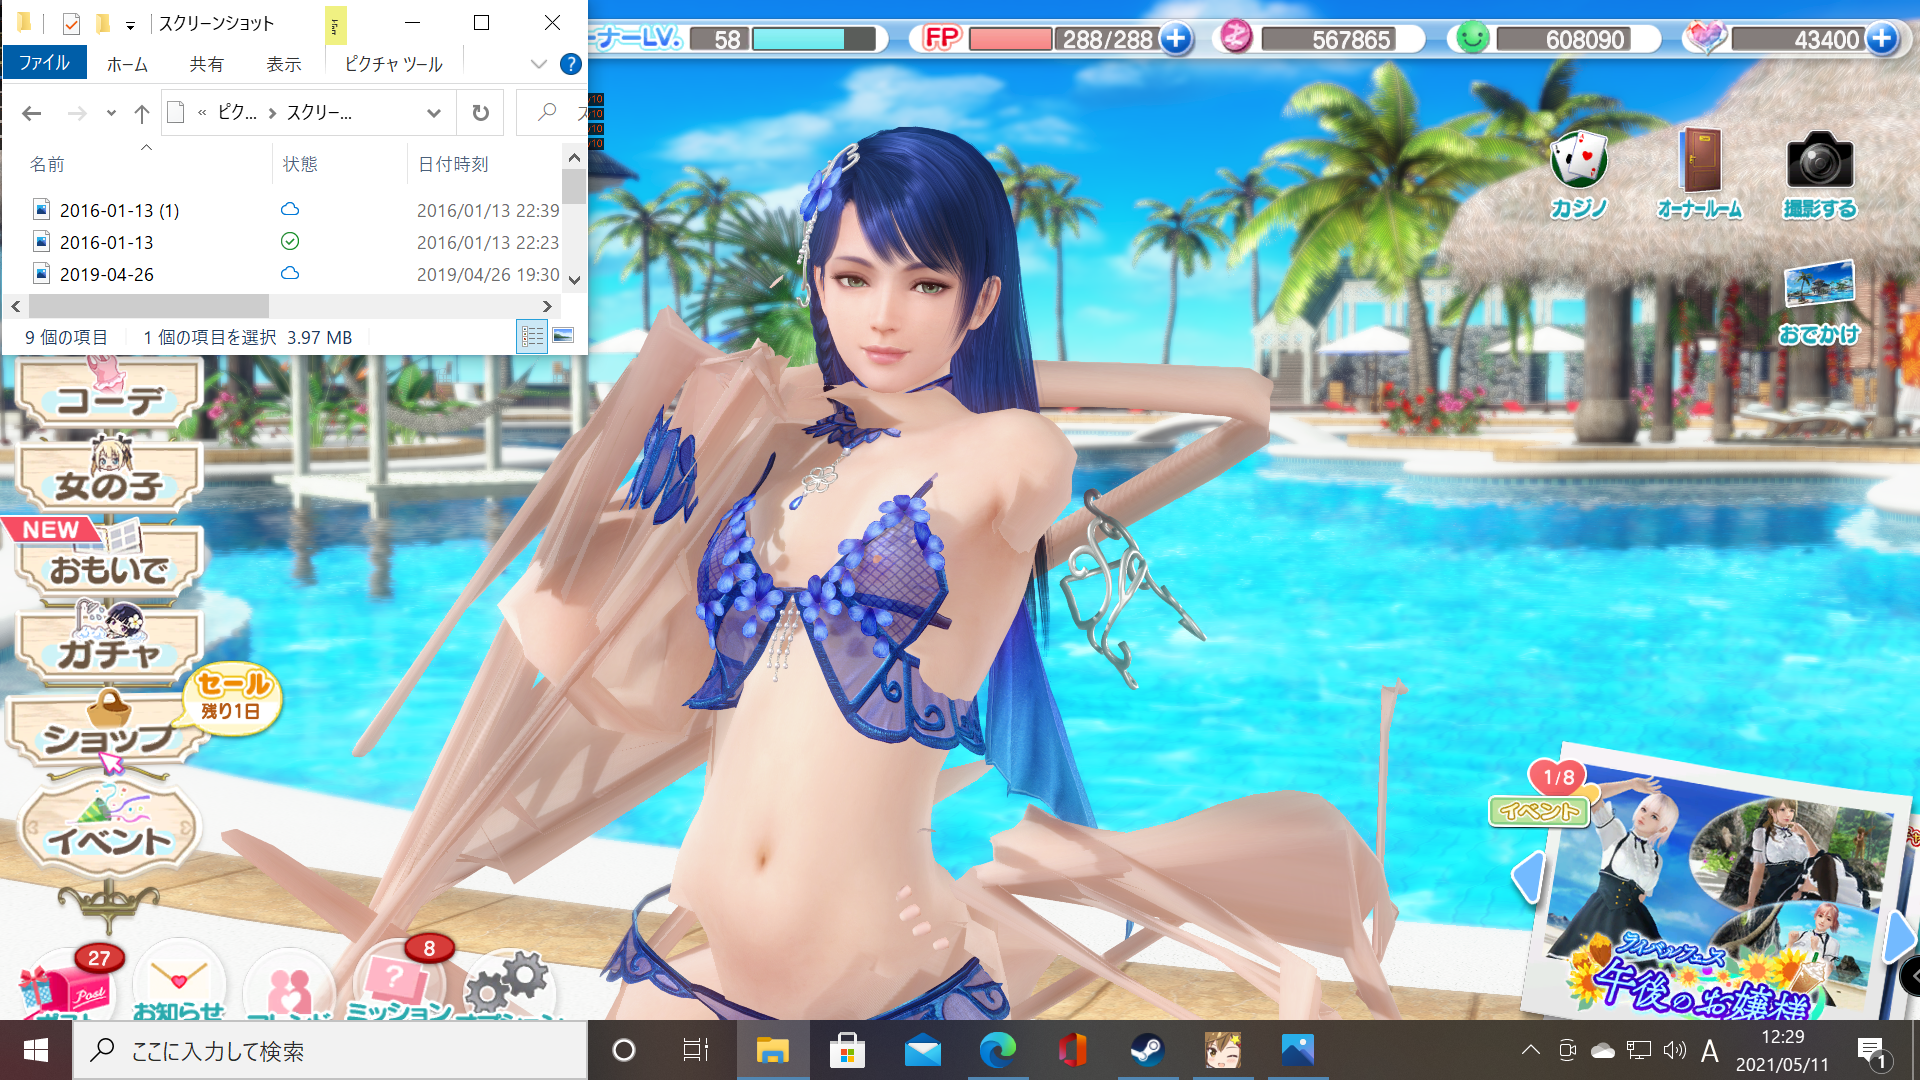The width and height of the screenshot is (1920, 1080).
Task: Open the ピクチャ ツール ribbon tab
Action: pos(393,64)
